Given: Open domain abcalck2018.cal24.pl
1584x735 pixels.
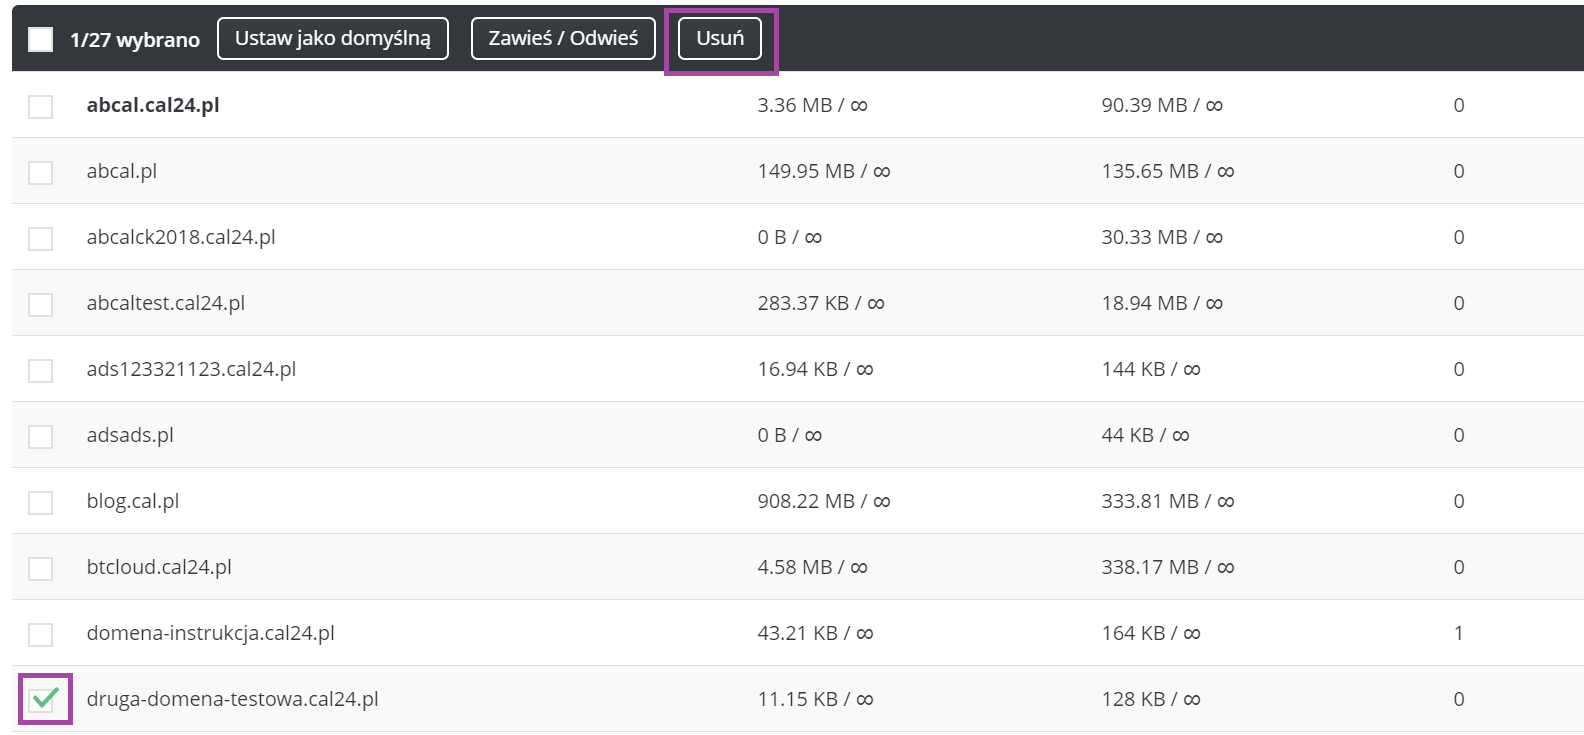Looking at the screenshot, I should click(181, 237).
